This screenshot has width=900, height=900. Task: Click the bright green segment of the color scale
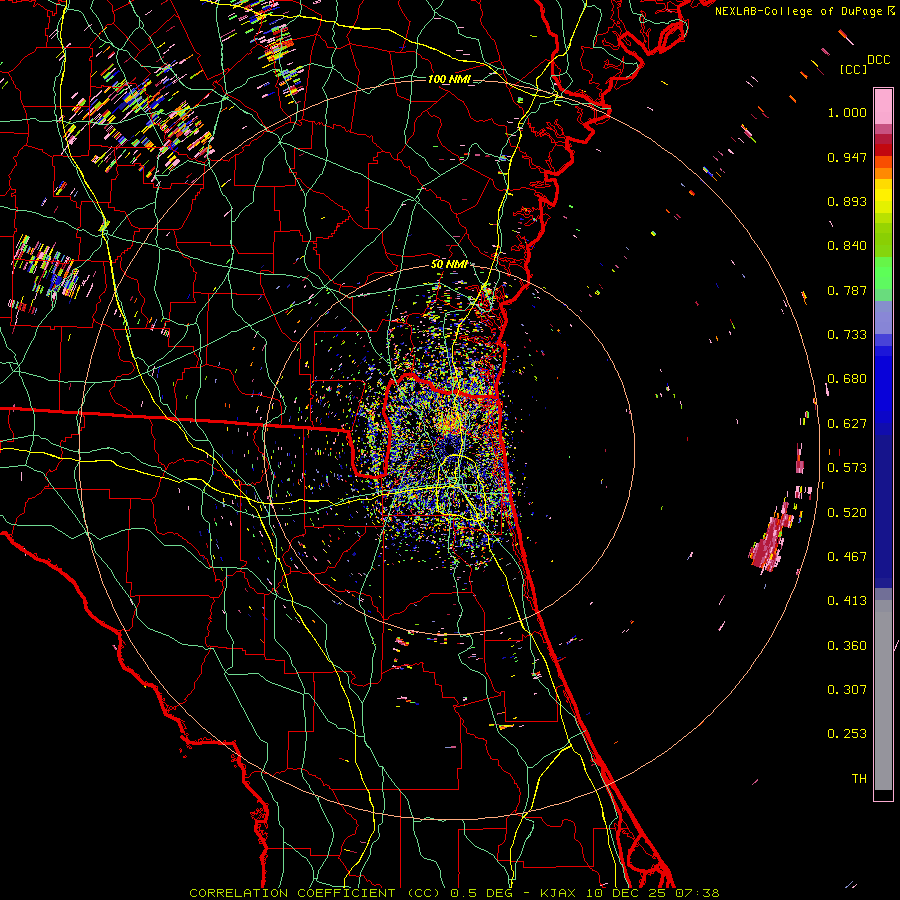click(883, 273)
